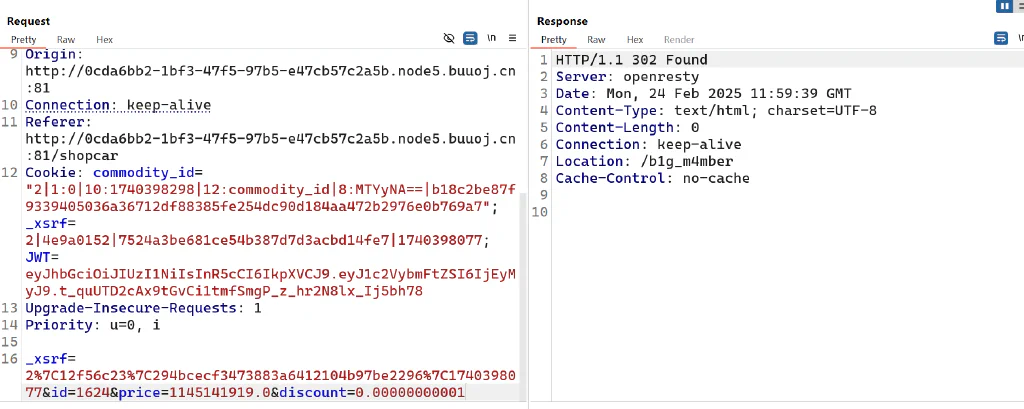Open the Response Render tab
The width and height of the screenshot is (1024, 409).
(x=679, y=40)
